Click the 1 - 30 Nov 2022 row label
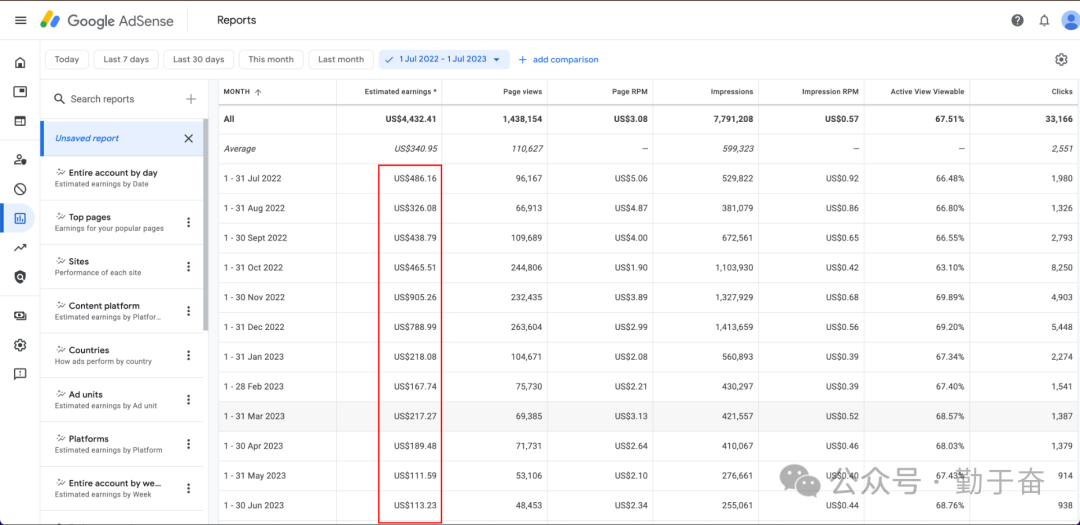This screenshot has height=525, width=1080. [x=253, y=298]
